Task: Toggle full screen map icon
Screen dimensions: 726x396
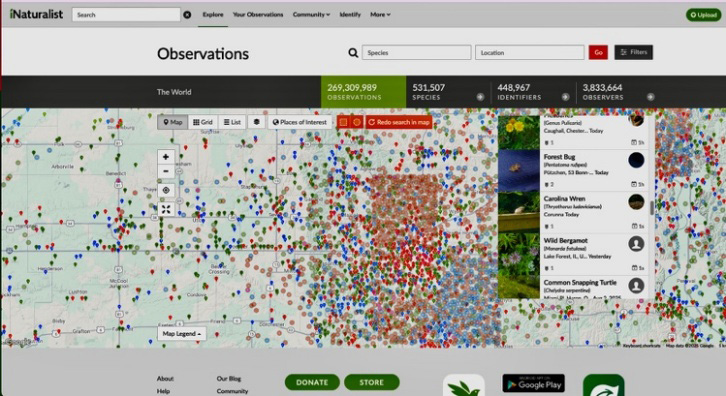Action: [x=166, y=209]
